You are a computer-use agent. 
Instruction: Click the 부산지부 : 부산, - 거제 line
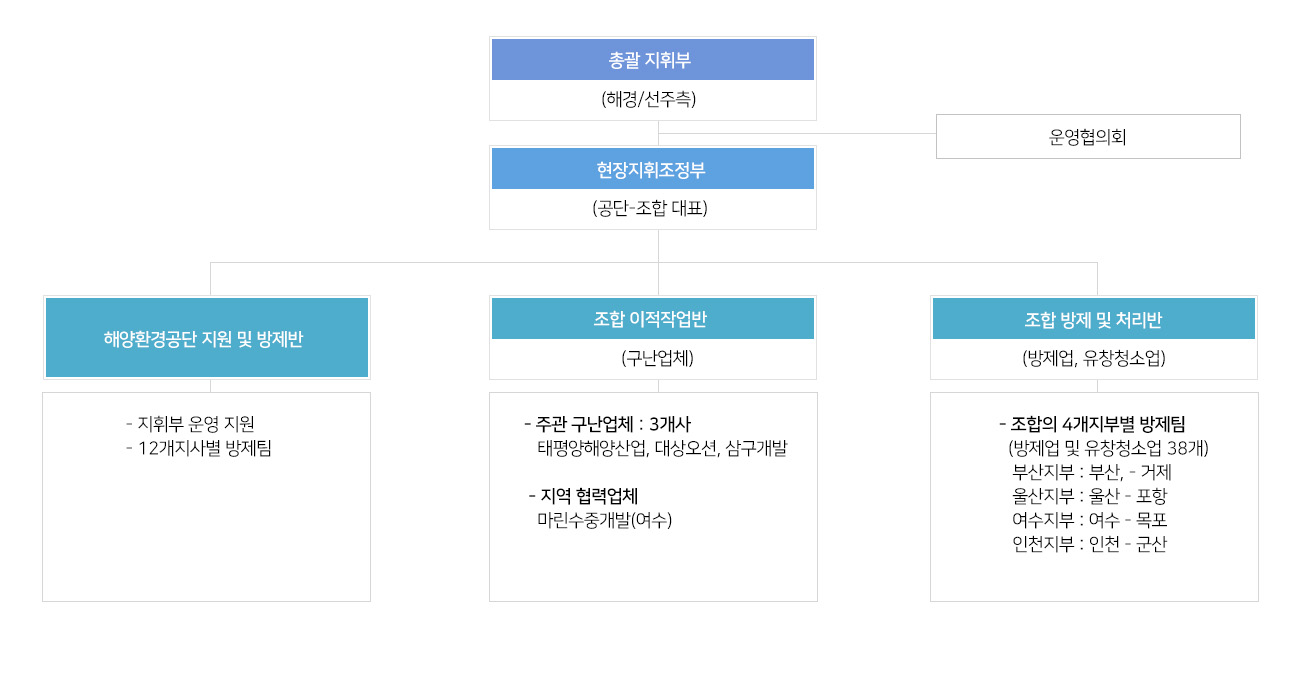[1092, 472]
